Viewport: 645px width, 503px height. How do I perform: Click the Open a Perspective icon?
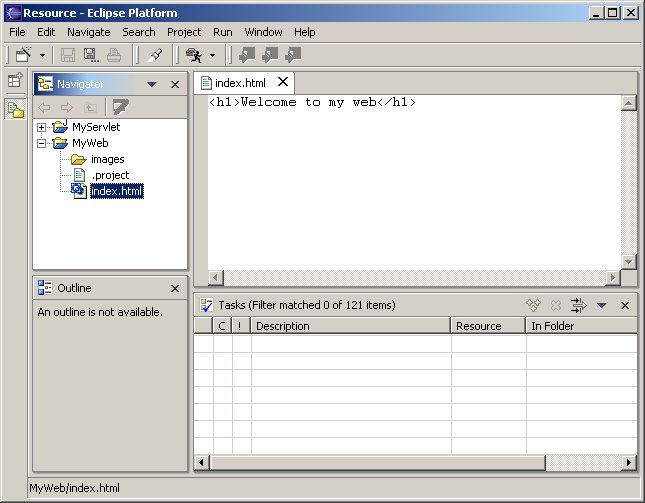point(15,82)
